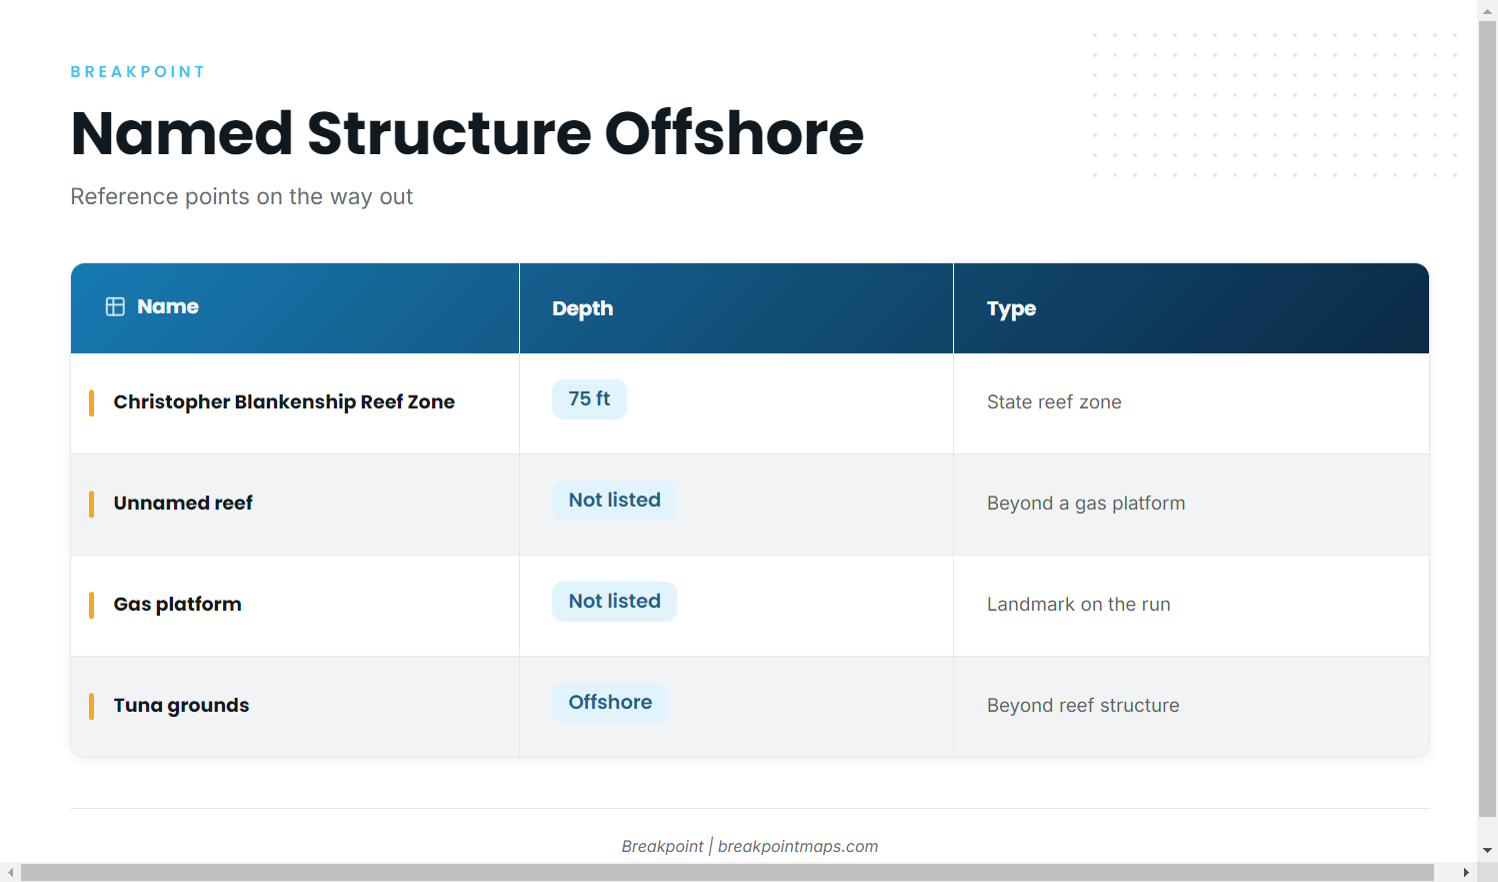Click the vertical scrollbar up arrow
Screen dimensions: 1498x882
pyautogui.click(x=1487, y=10)
